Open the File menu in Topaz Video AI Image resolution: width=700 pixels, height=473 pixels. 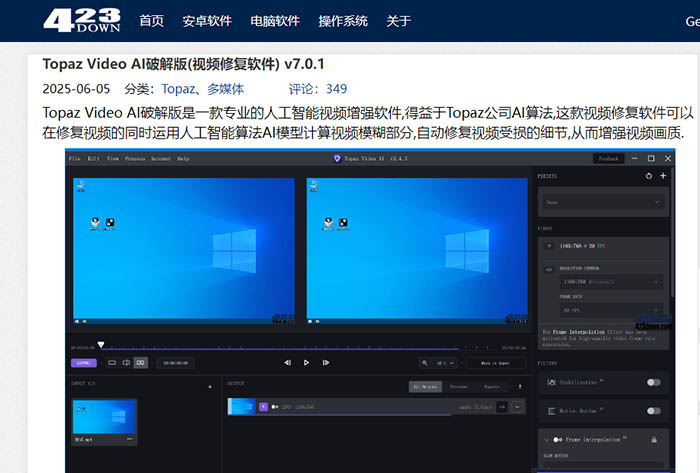tap(75, 158)
